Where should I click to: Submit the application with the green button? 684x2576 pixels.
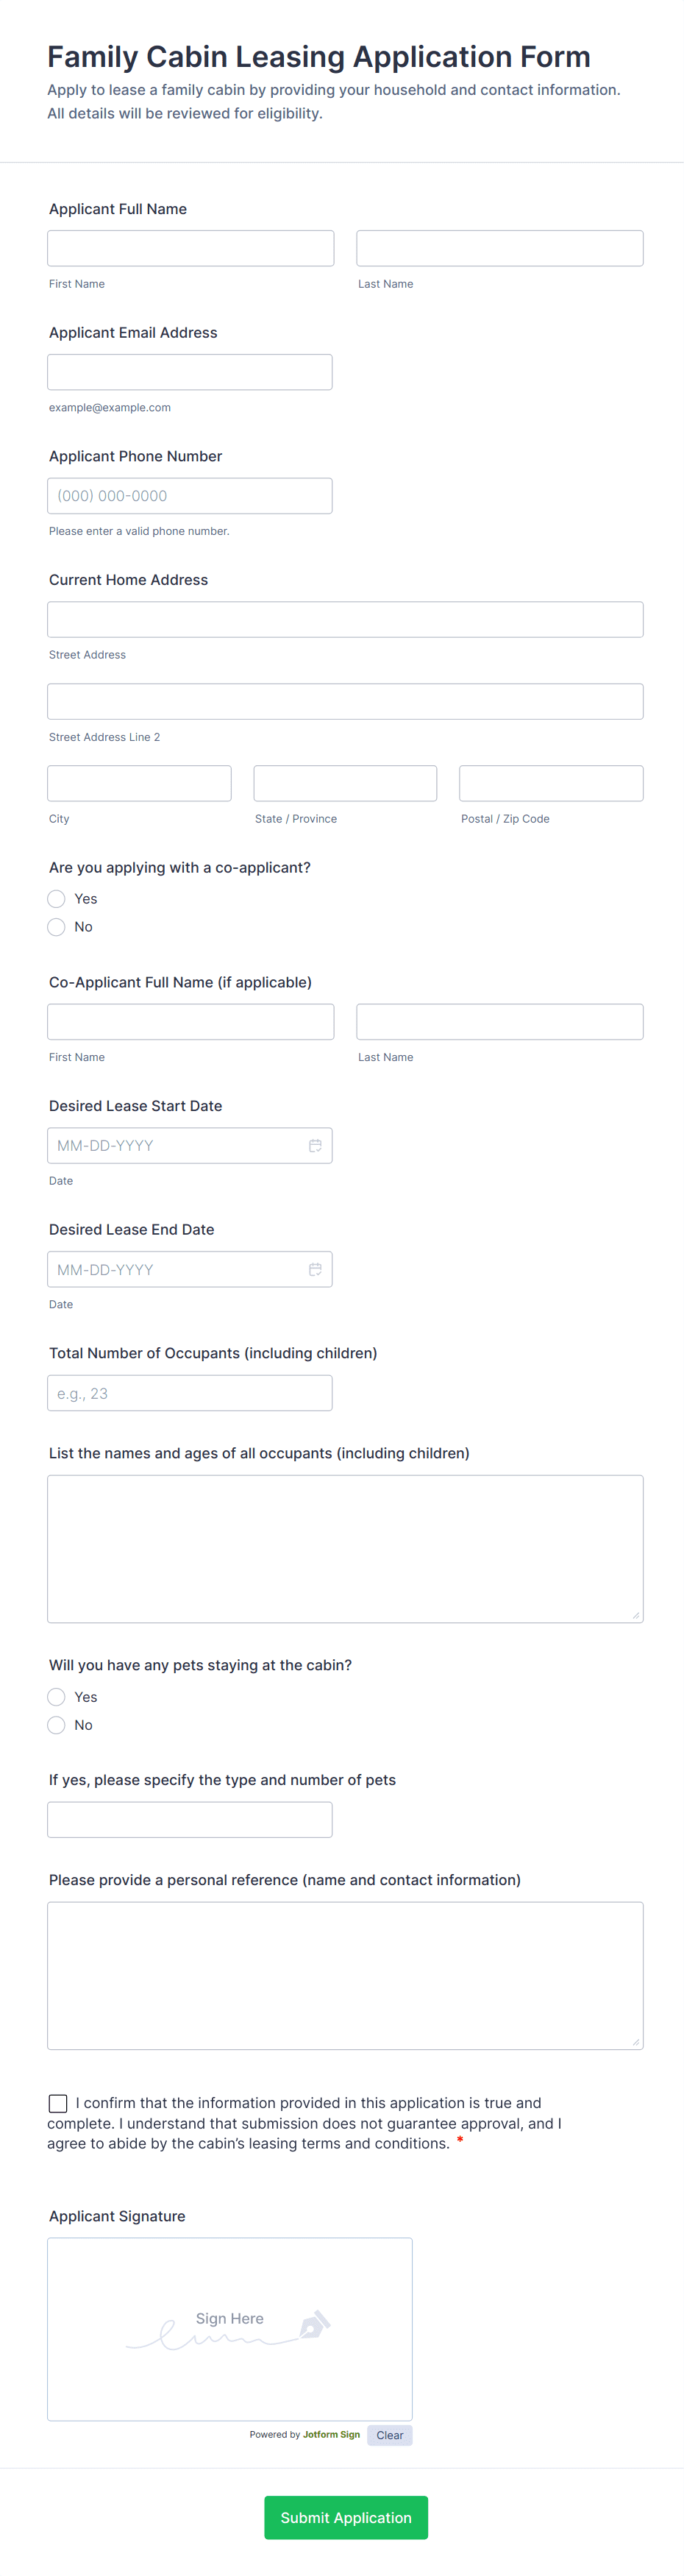coord(346,2517)
